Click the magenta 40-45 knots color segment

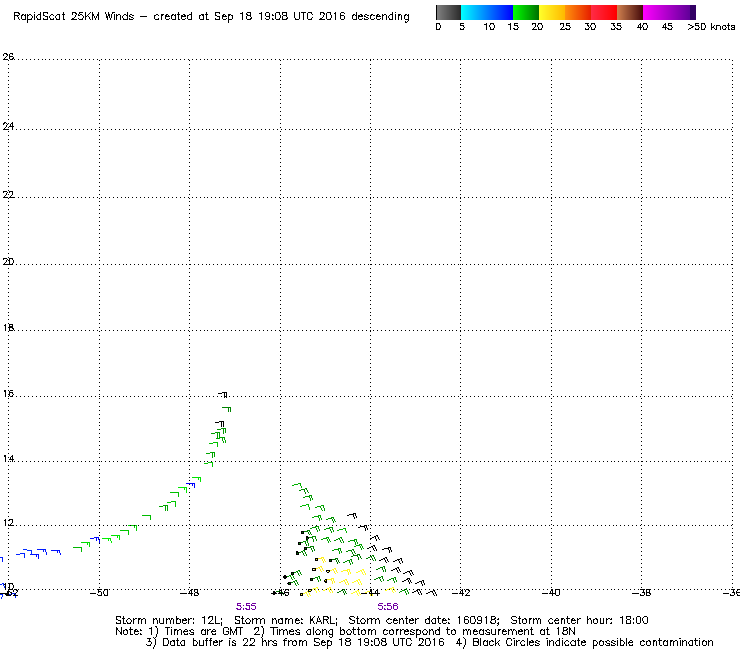(x=656, y=12)
